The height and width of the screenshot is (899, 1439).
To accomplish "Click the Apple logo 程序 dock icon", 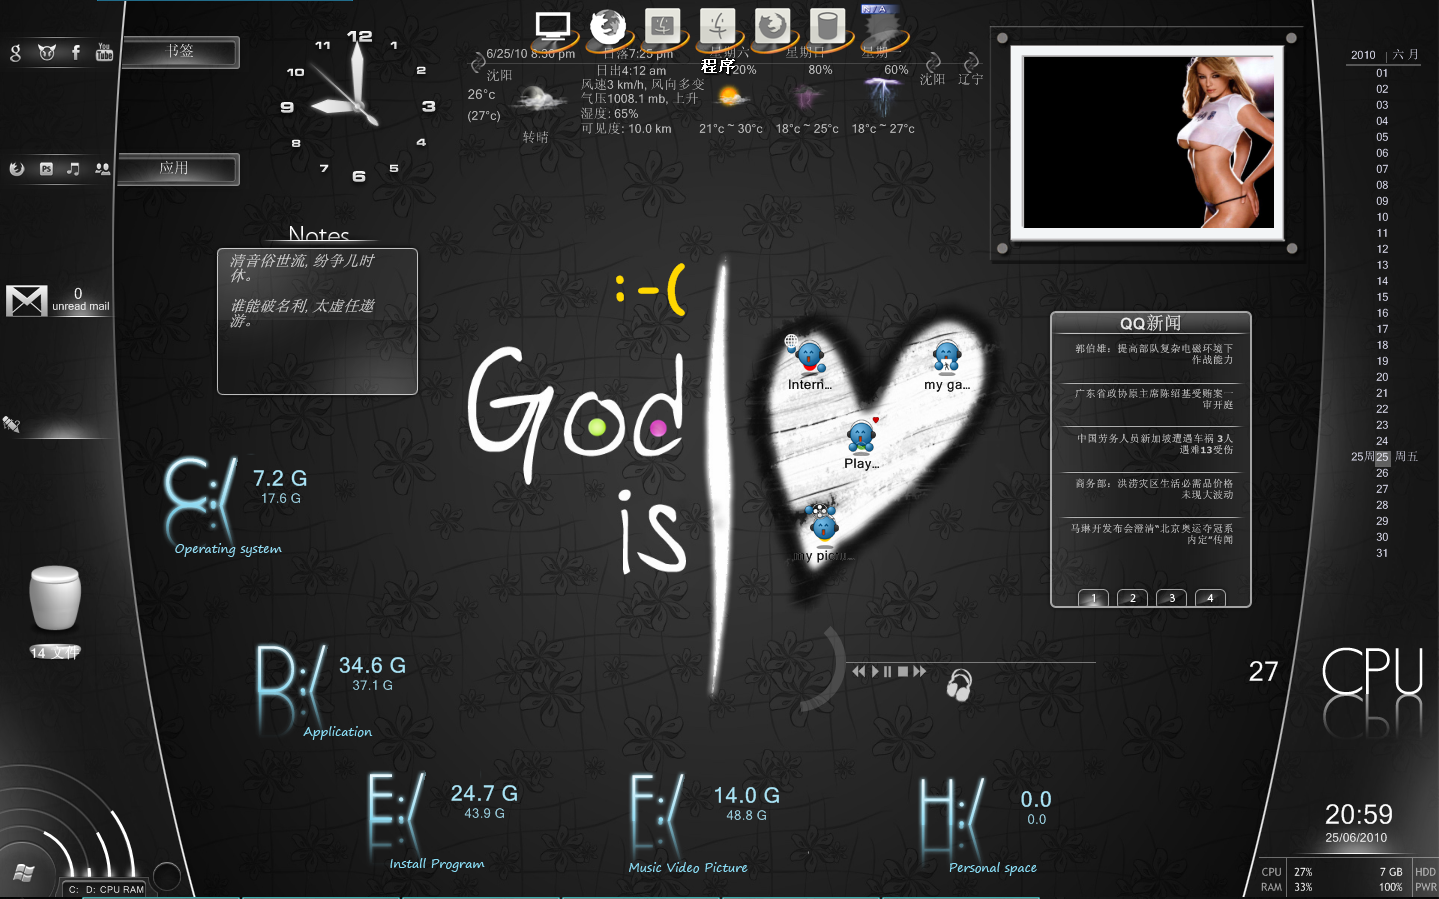I will coord(717,27).
